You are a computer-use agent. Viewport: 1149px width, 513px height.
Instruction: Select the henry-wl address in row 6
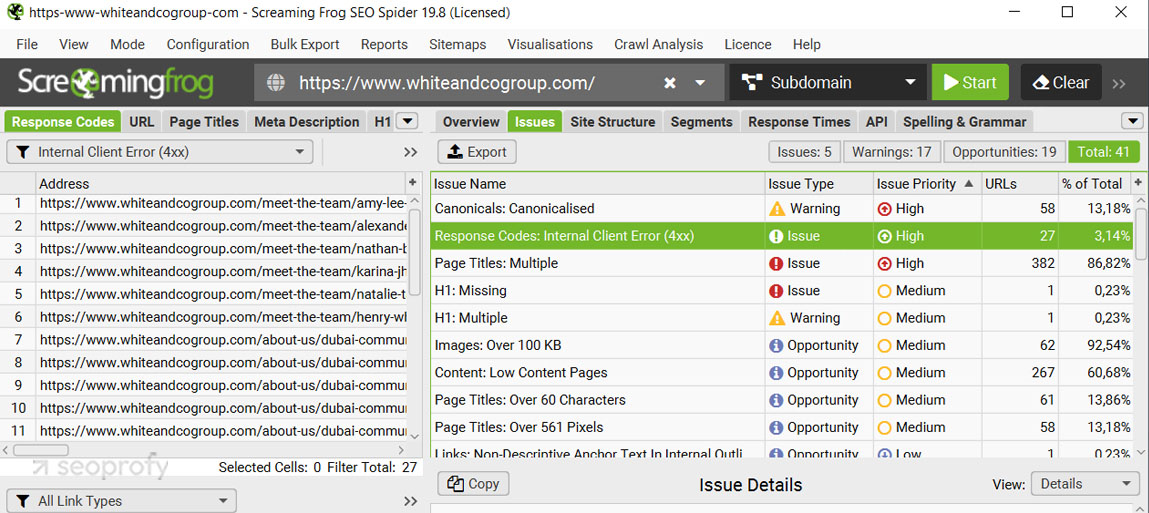point(223,317)
